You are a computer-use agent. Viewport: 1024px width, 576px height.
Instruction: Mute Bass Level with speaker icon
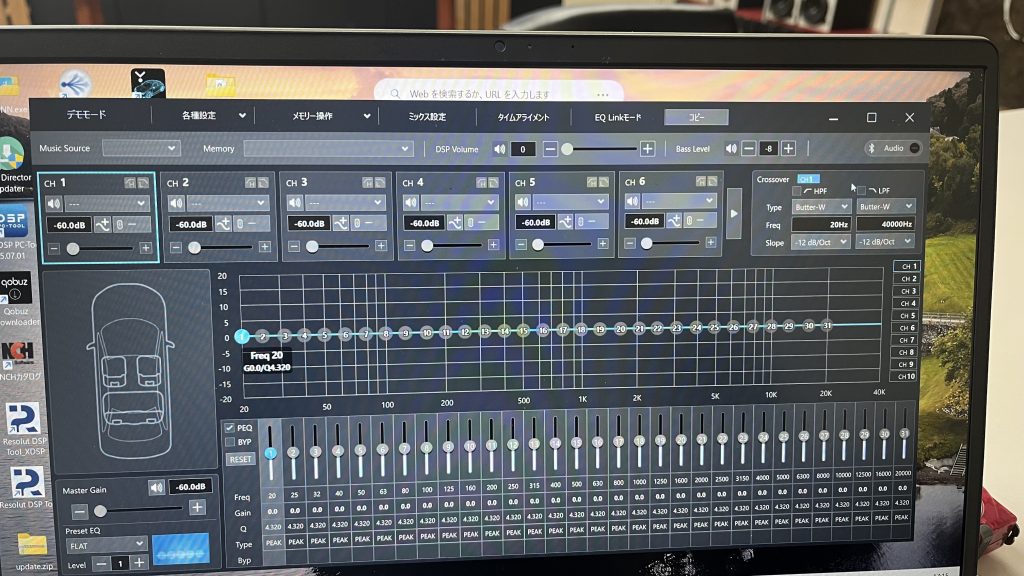[731, 149]
